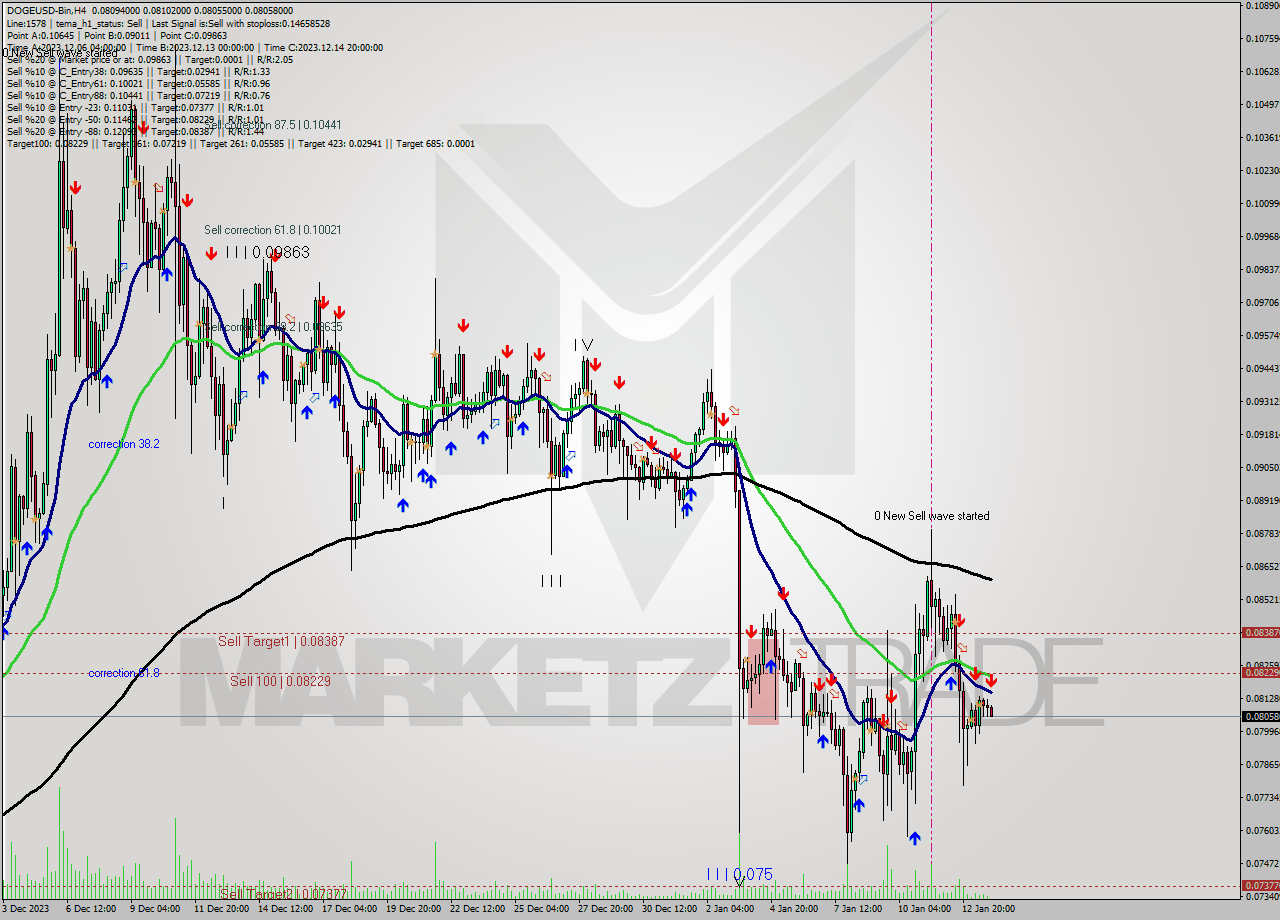This screenshot has width=1280, height=920.
Task: Click the blue 'correction 38.2' label
Action: [124, 444]
